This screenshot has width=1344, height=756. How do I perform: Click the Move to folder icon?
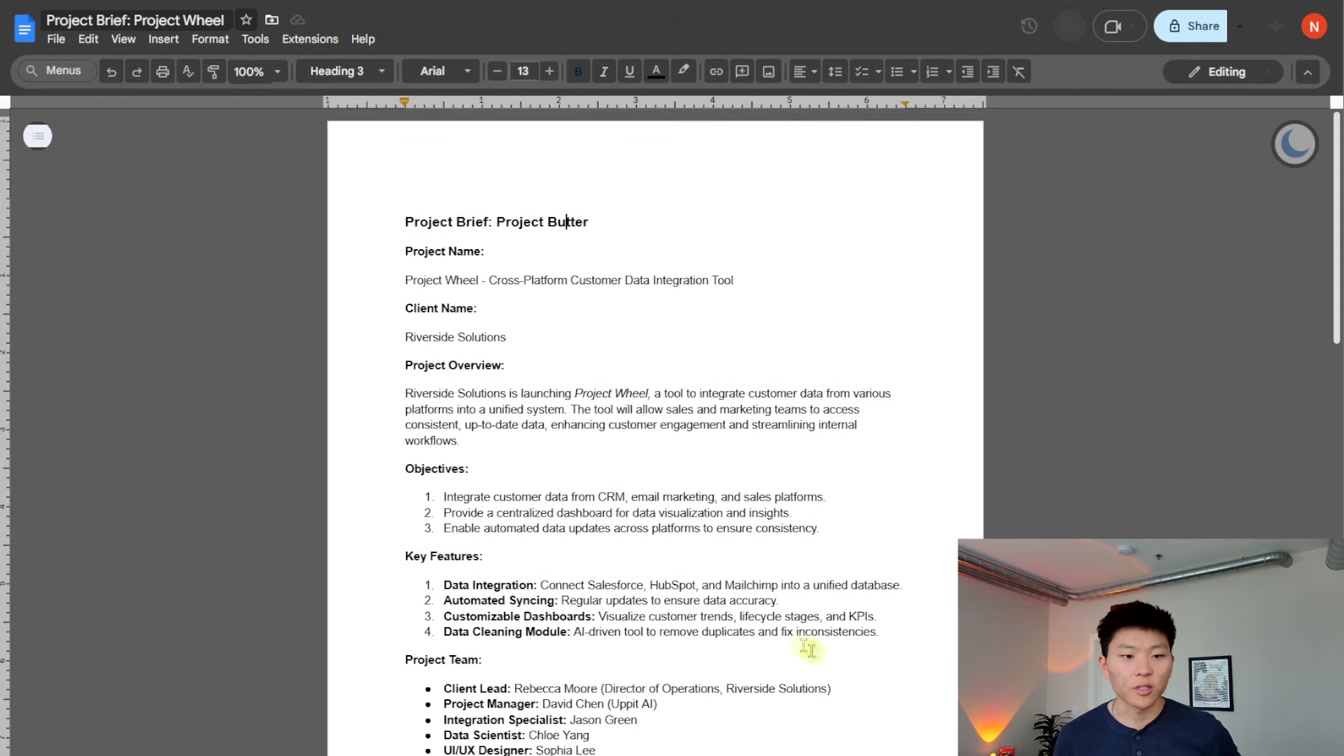pyautogui.click(x=272, y=20)
